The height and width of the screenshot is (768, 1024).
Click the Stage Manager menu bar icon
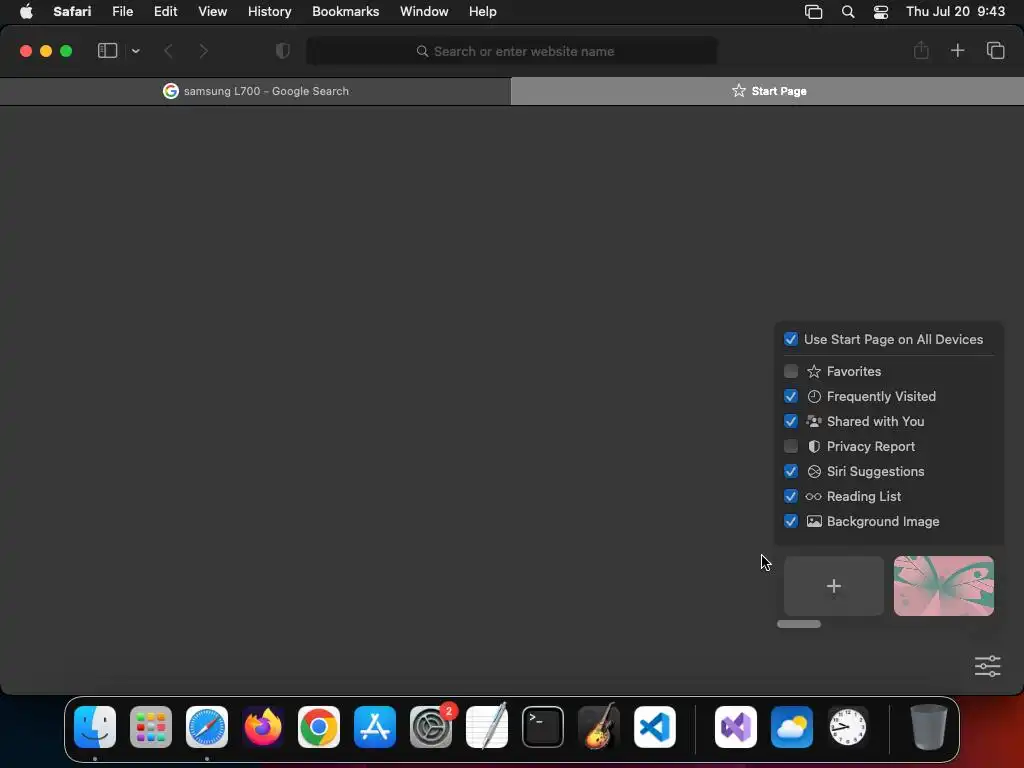(x=813, y=12)
